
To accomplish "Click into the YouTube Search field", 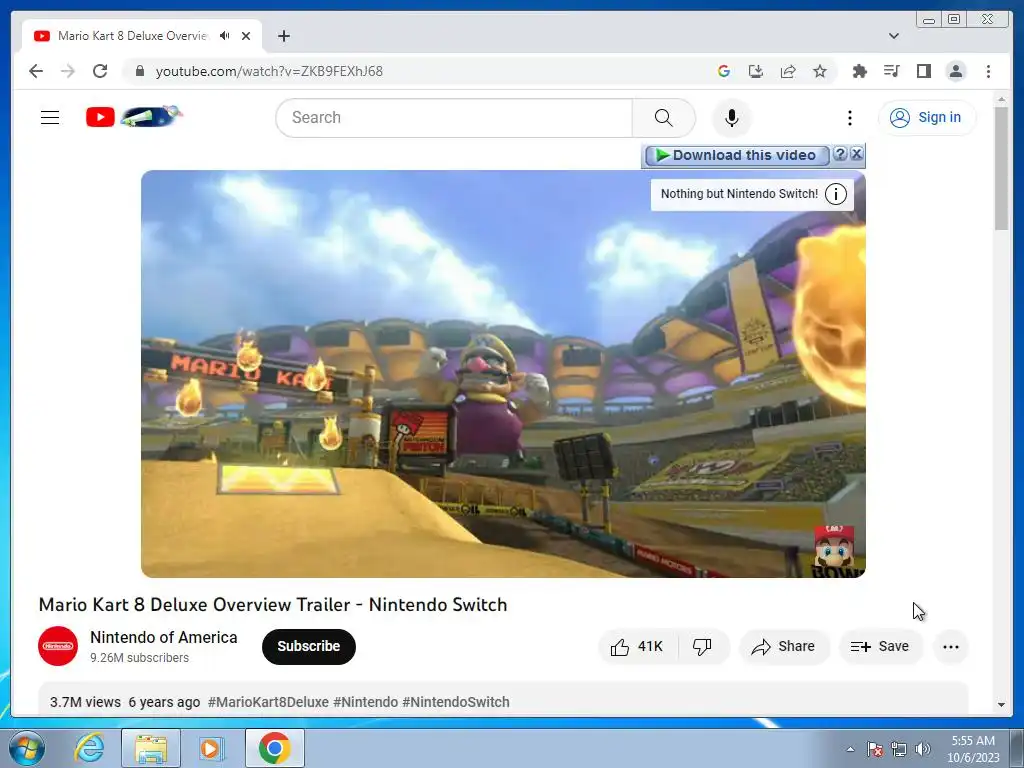I will click(x=455, y=118).
